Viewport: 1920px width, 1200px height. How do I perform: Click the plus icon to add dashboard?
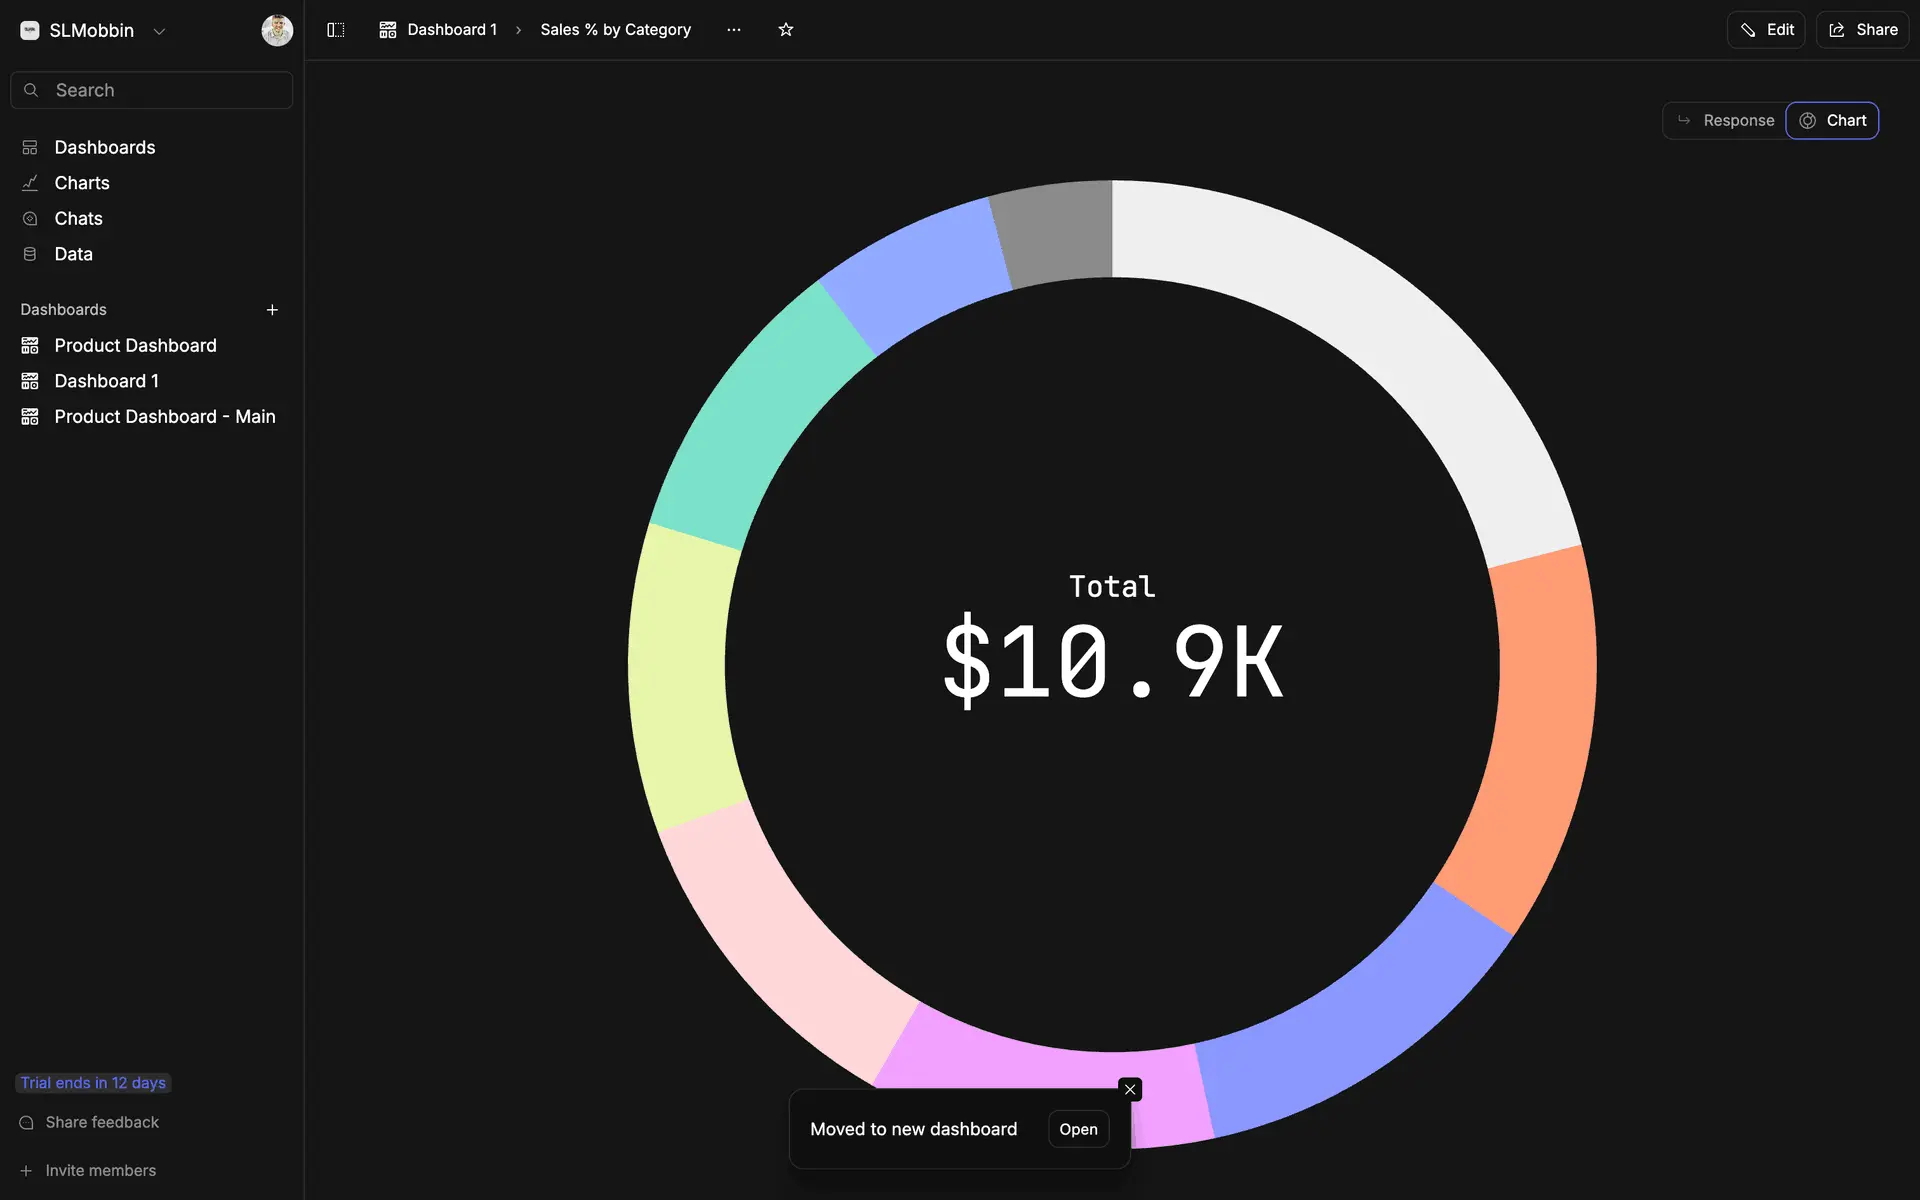point(272,310)
